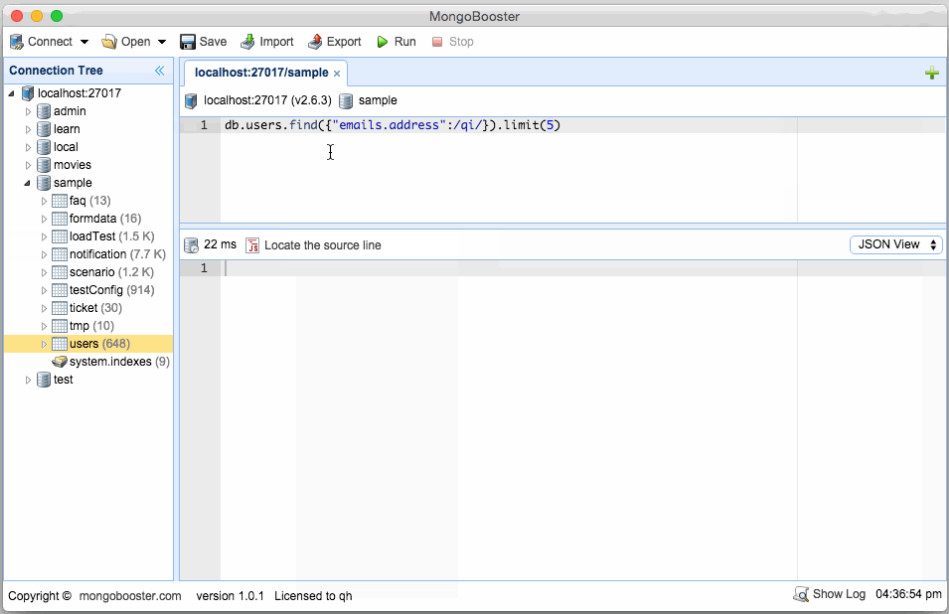Viewport: 949px width, 614px height.
Task: Click the Export arrow icon
Action: 315,42
